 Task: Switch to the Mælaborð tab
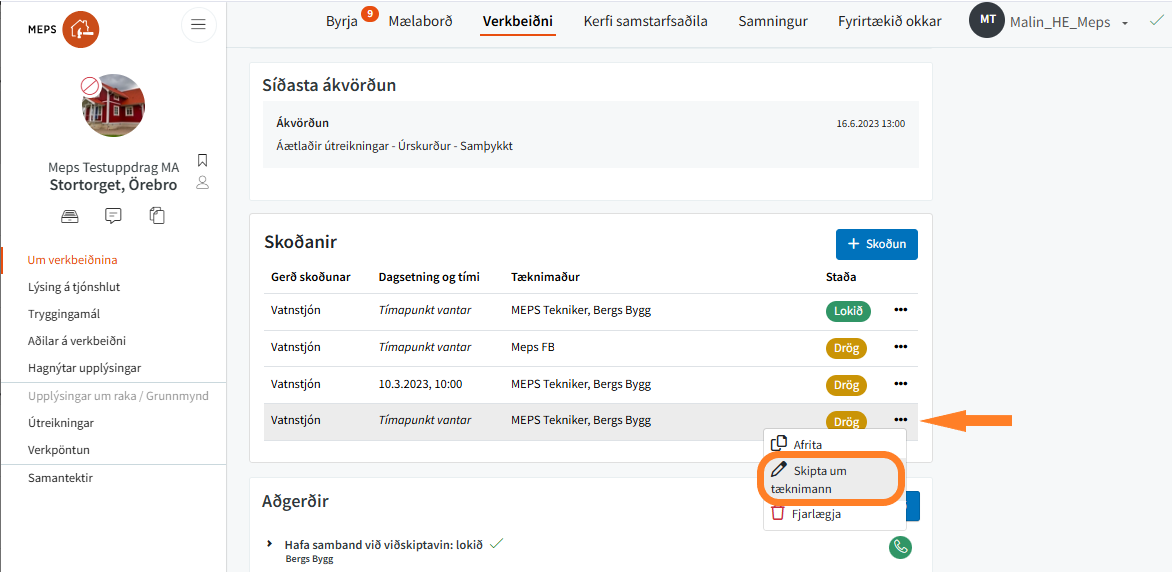point(420,21)
